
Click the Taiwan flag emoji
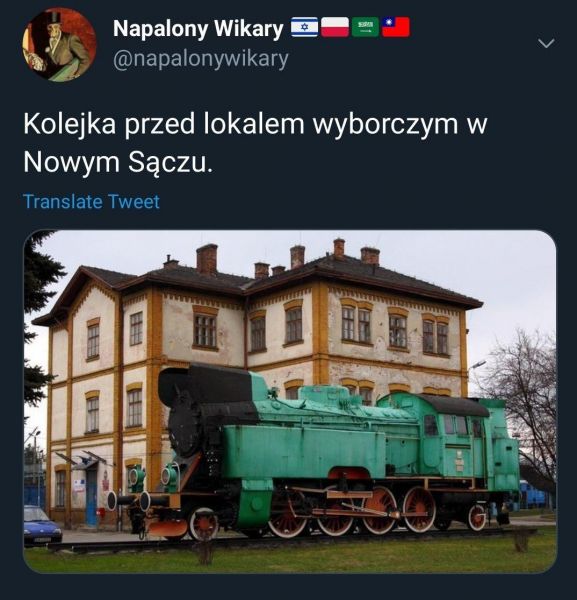tap(396, 27)
